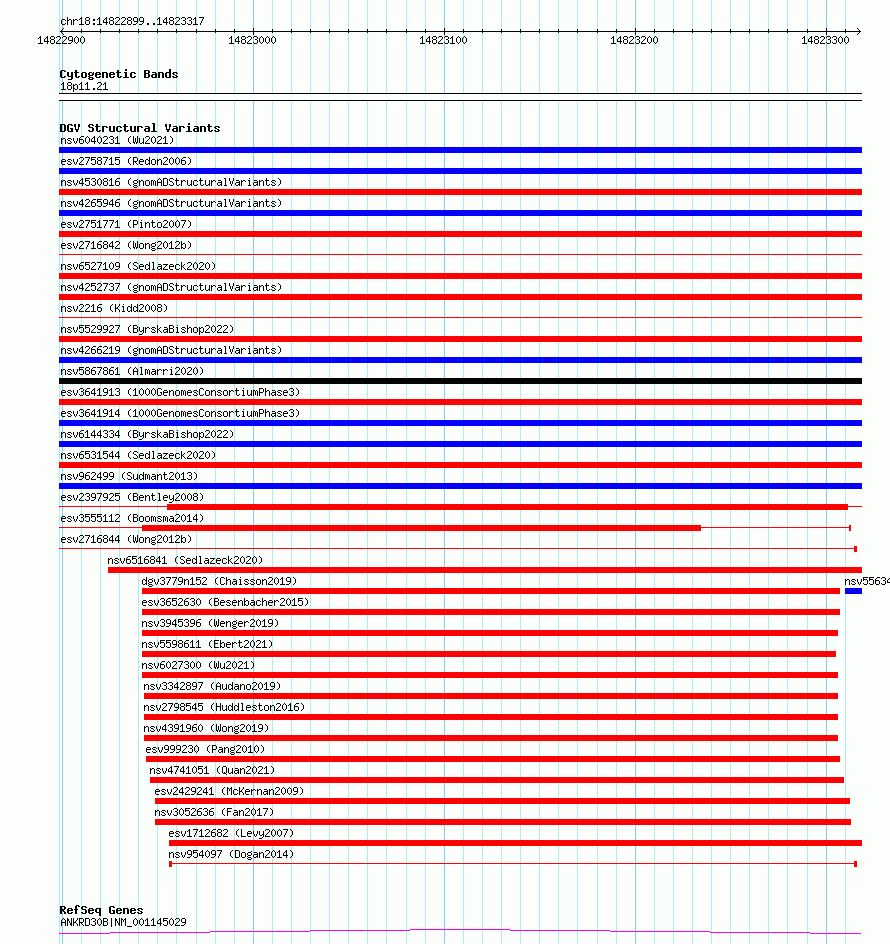Click the Cytogenetic Bands track title
890x944 pixels.
[119, 74]
